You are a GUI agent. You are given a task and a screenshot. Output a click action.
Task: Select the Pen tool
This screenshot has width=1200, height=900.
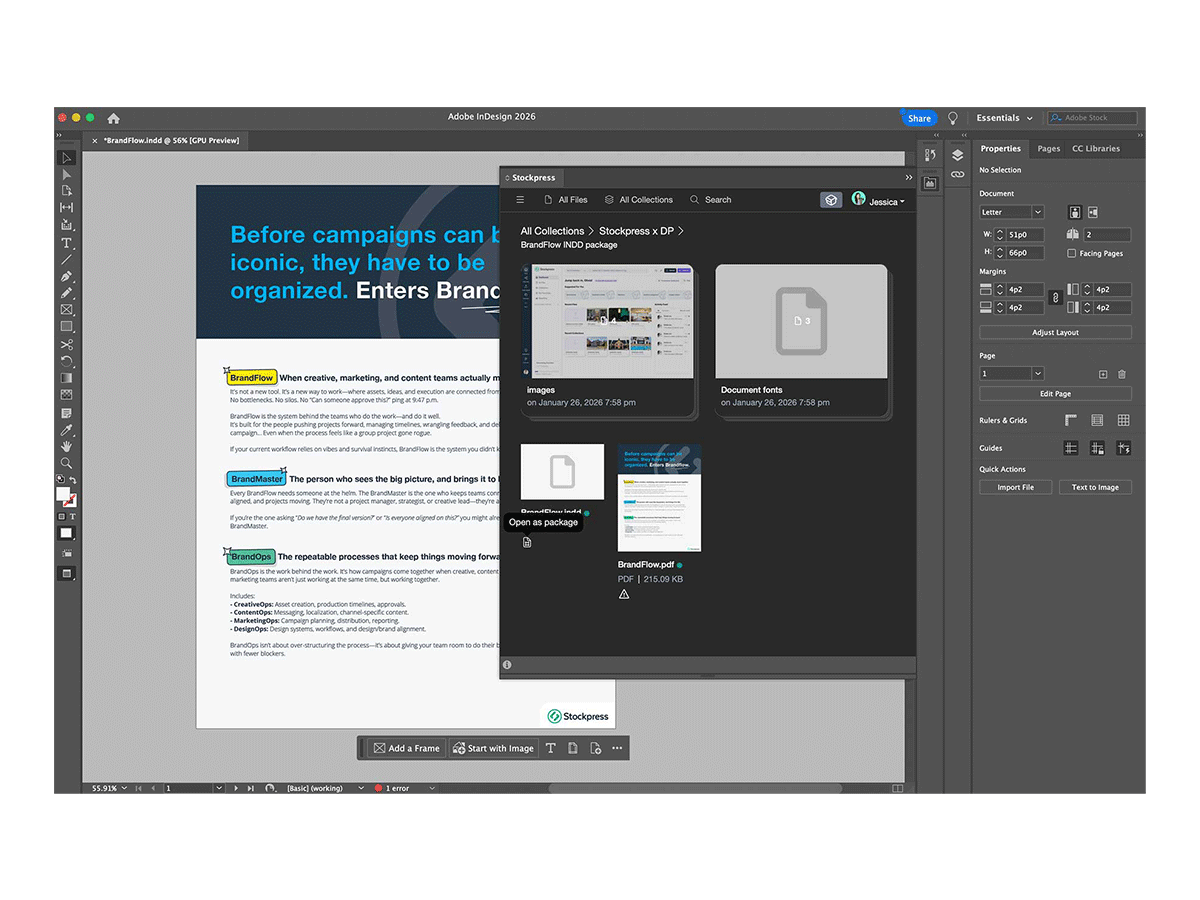[66, 276]
